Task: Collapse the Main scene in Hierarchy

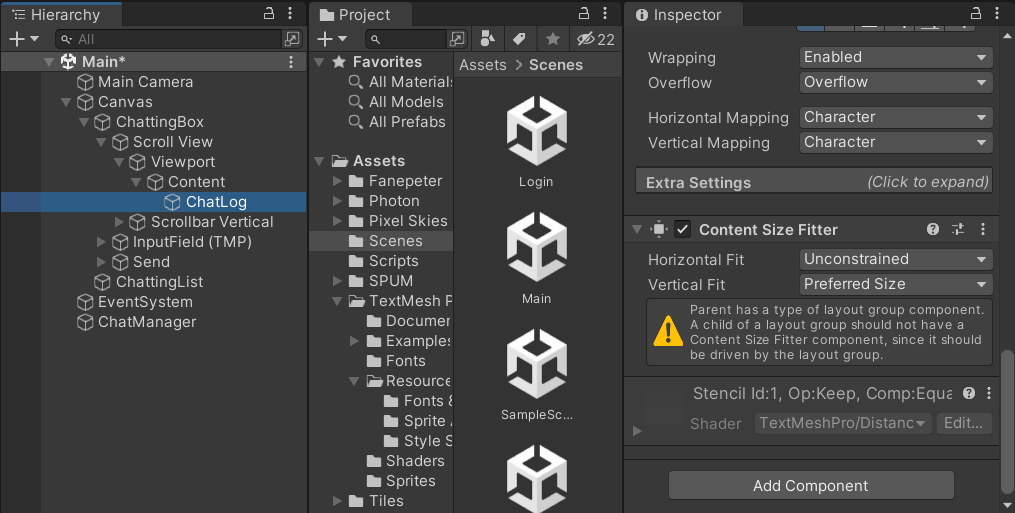Action: click(x=49, y=62)
